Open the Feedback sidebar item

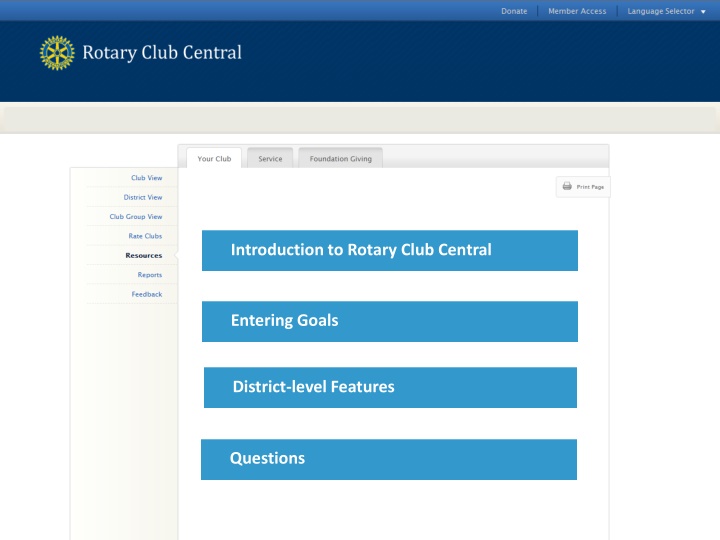[147, 294]
